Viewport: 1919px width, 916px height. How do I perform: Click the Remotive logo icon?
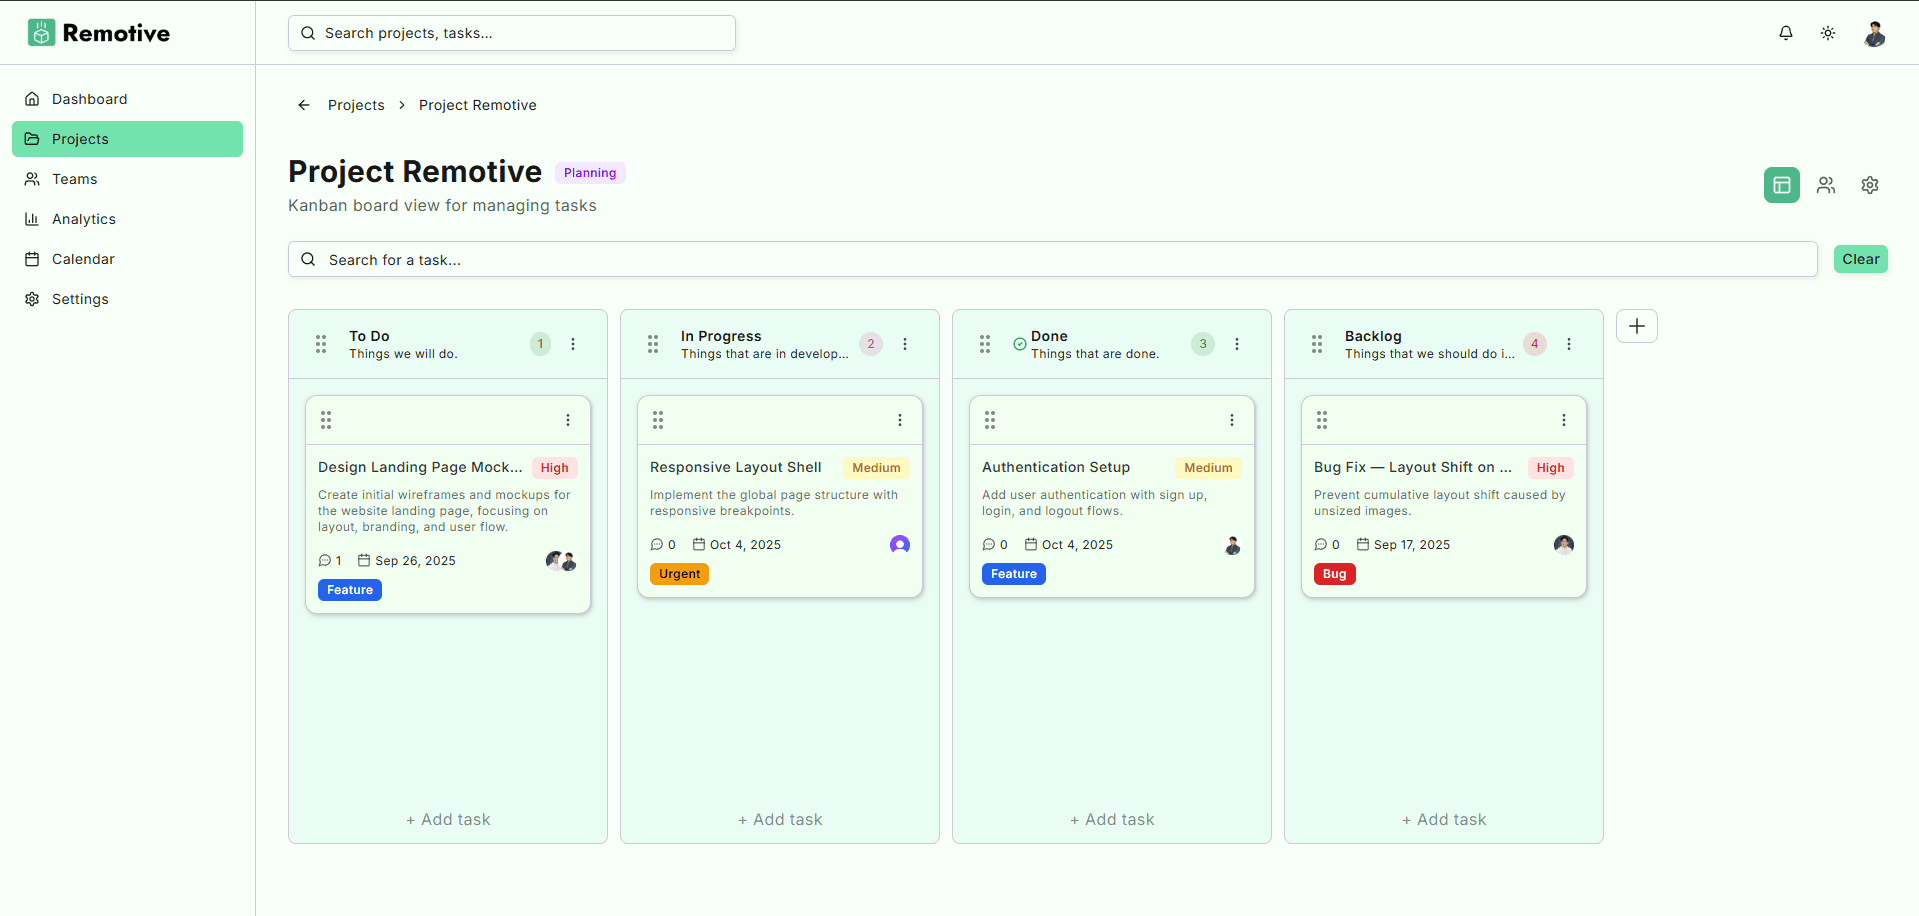coord(41,33)
